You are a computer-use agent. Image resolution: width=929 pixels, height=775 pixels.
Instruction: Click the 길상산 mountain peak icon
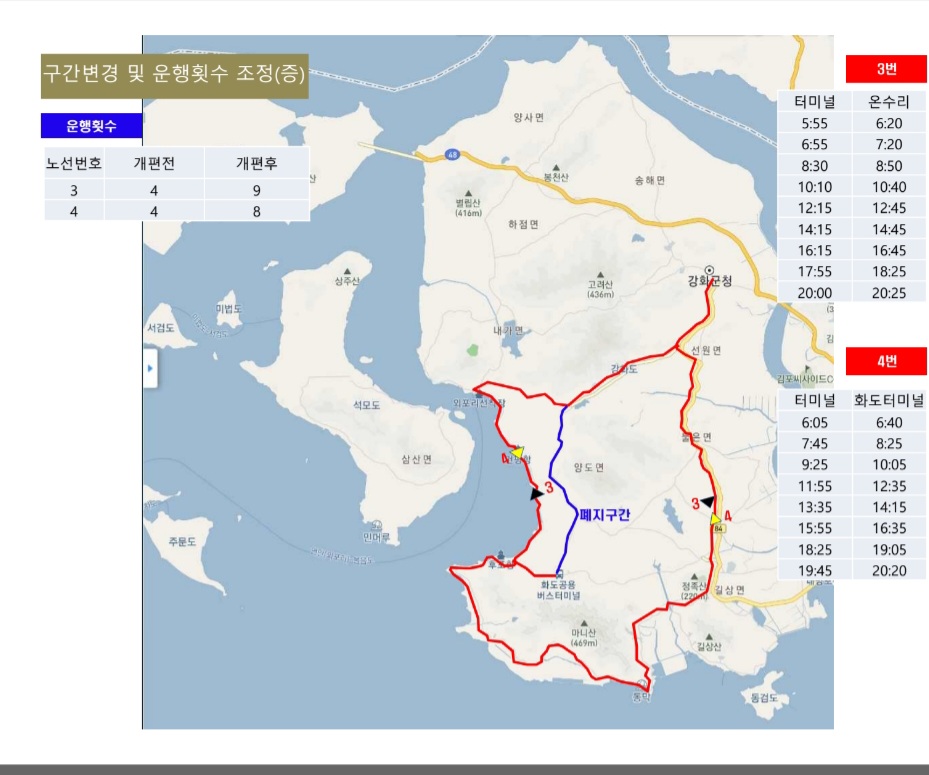pyautogui.click(x=709, y=637)
